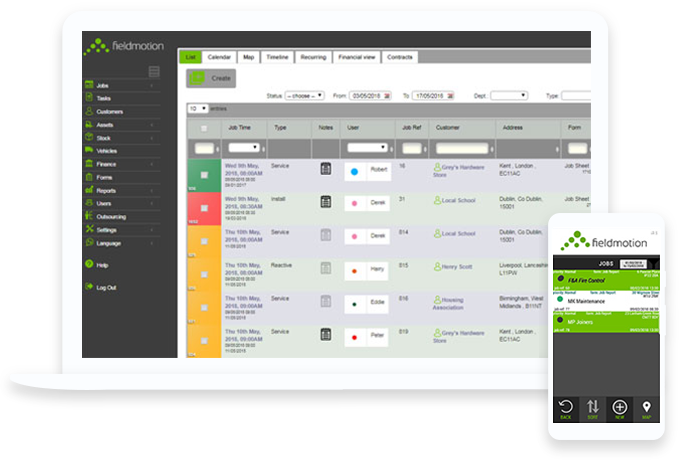This screenshot has width=680, height=460.
Task: Open F&A Fire Control job on phone
Action: [606, 281]
